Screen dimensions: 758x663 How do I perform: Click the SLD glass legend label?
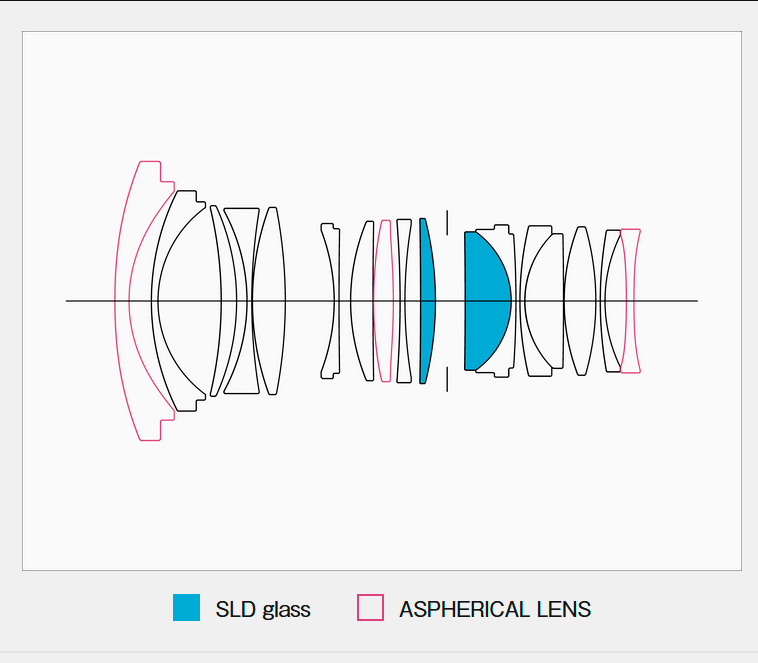pos(262,609)
